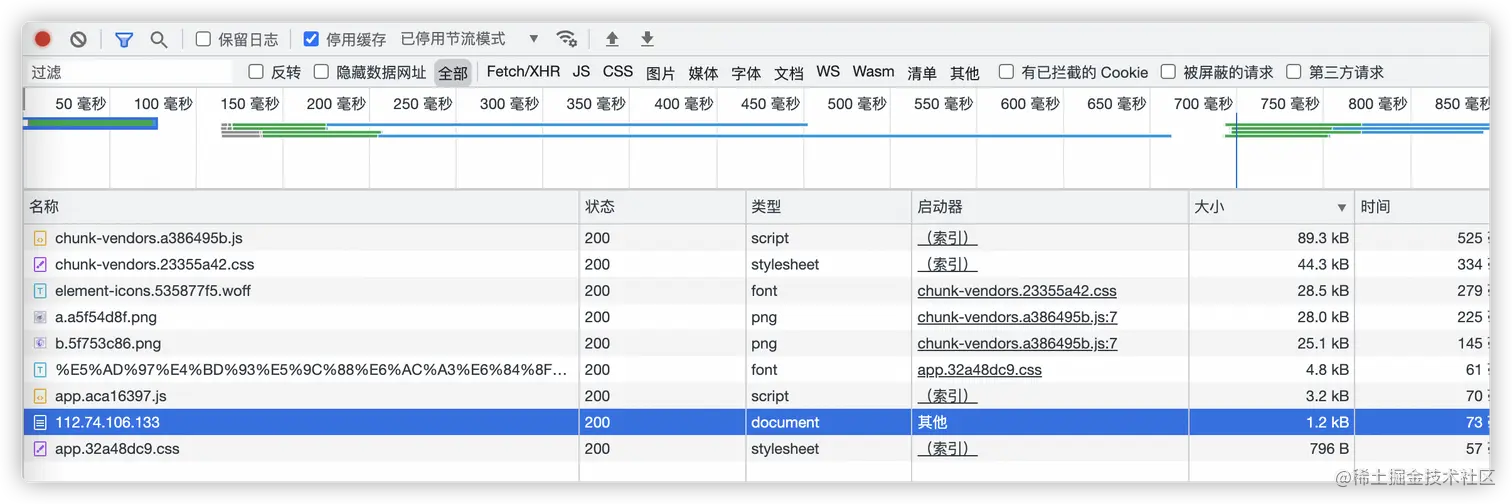Open initiator link for b.5f753c86.png
1512x504 pixels.
click(1017, 343)
